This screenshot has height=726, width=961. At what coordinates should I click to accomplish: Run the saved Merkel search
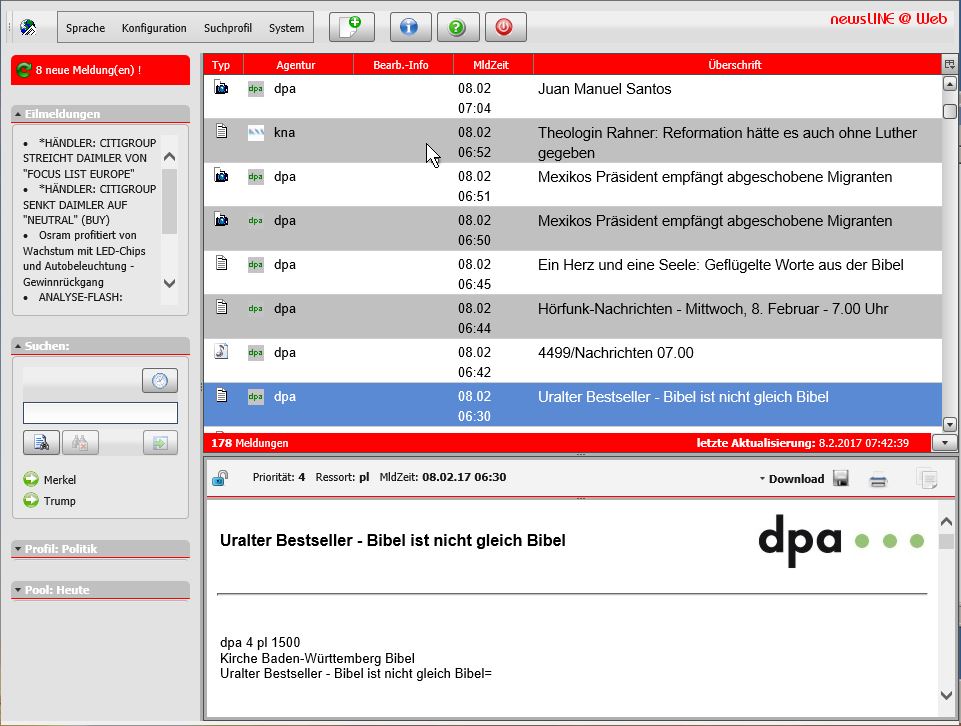point(59,480)
